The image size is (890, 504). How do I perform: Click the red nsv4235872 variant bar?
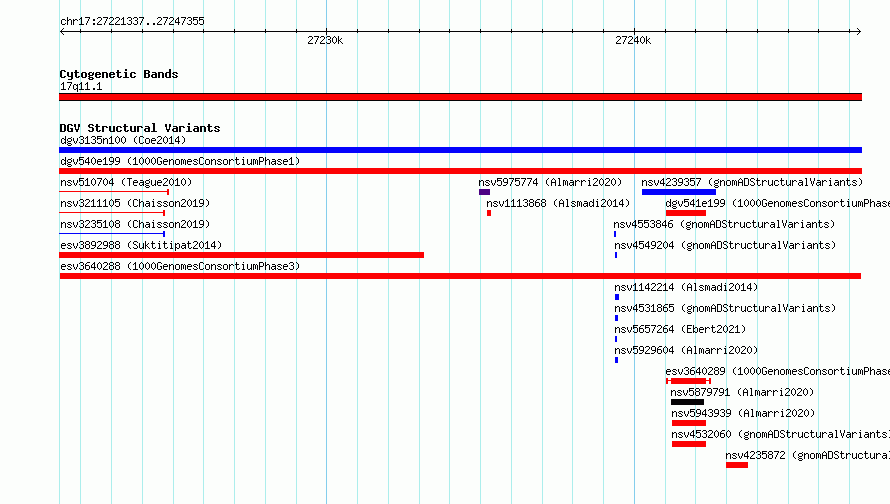737,465
